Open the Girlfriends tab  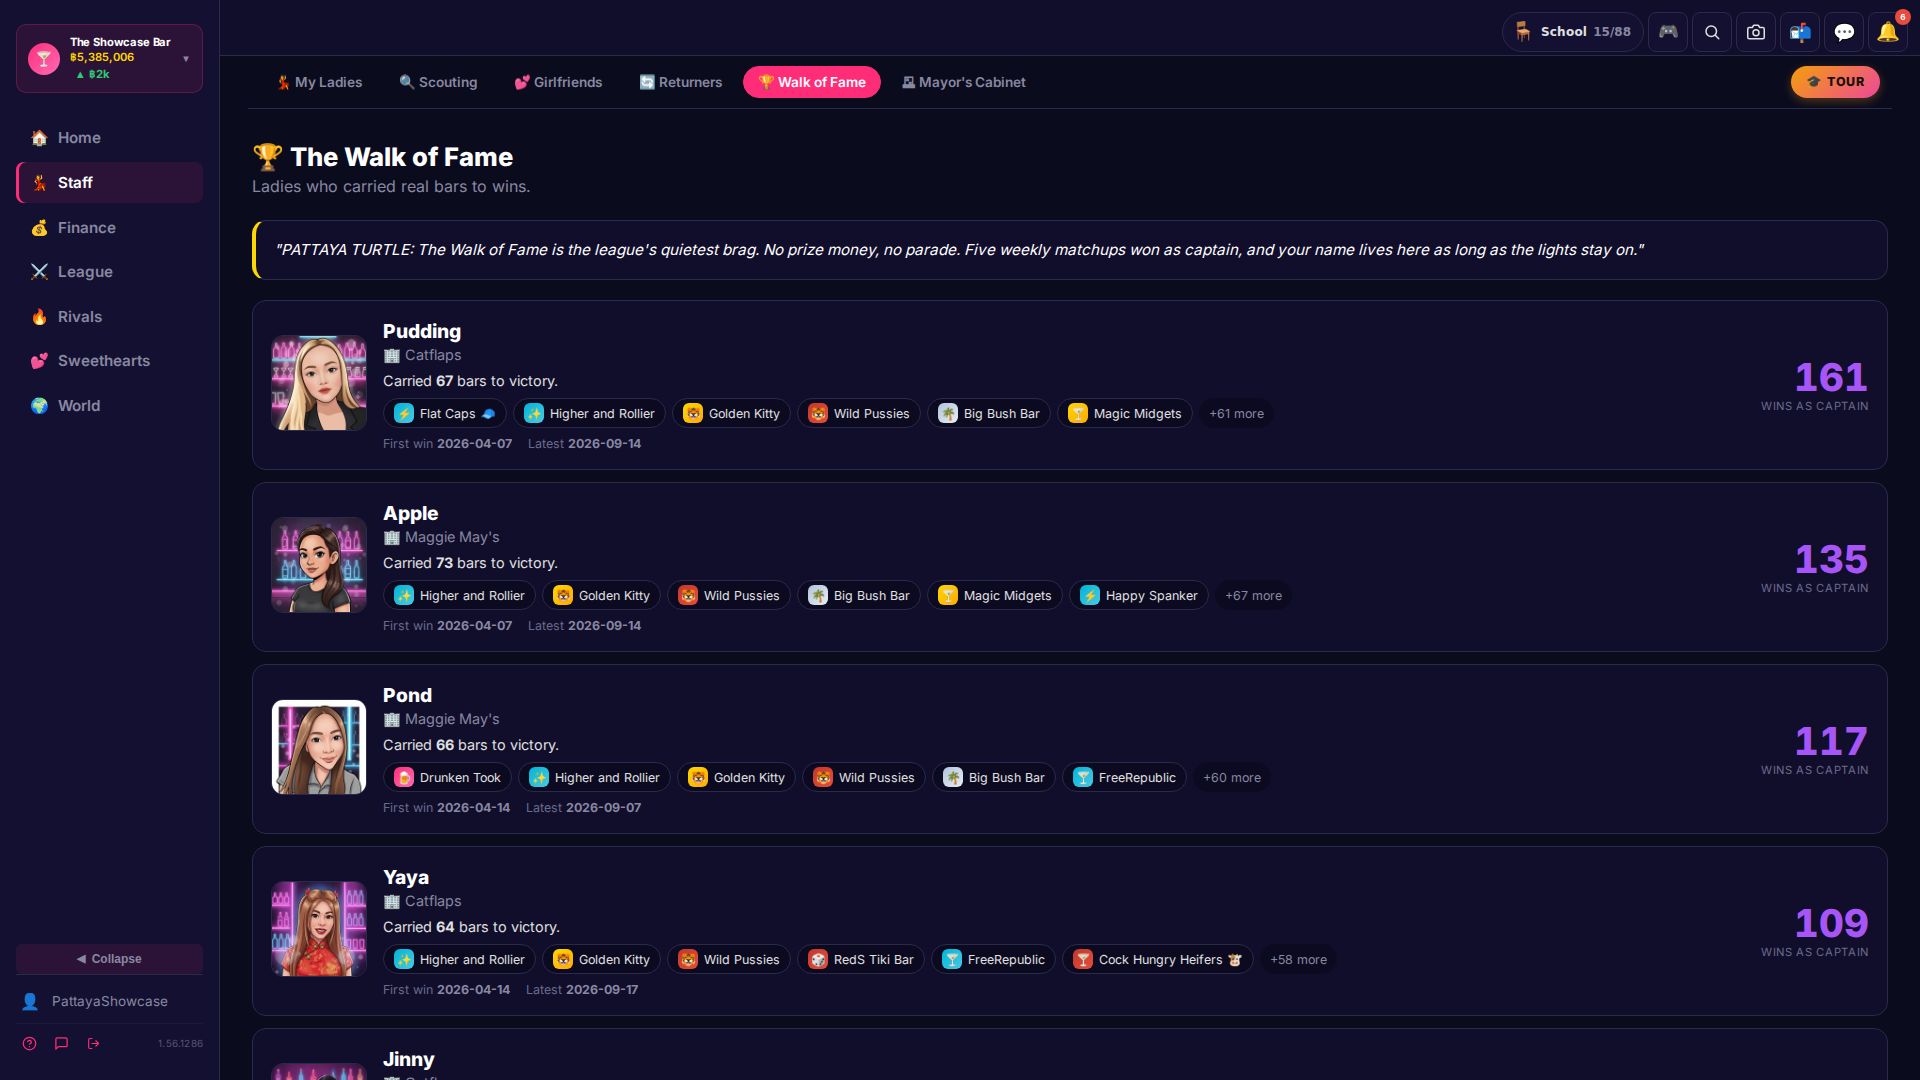tap(558, 82)
